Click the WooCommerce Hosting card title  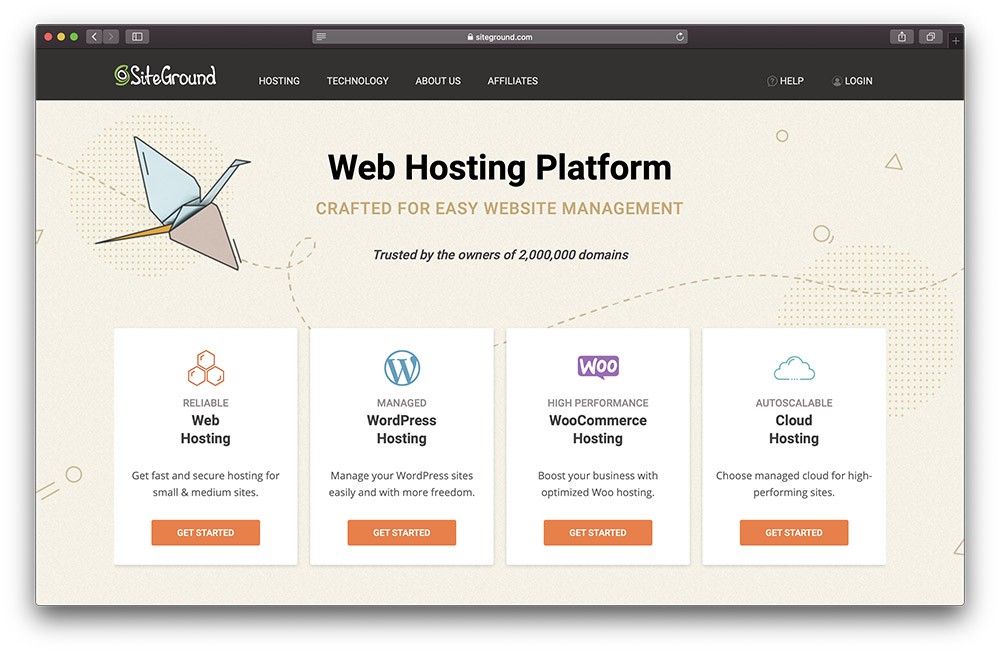pos(598,429)
